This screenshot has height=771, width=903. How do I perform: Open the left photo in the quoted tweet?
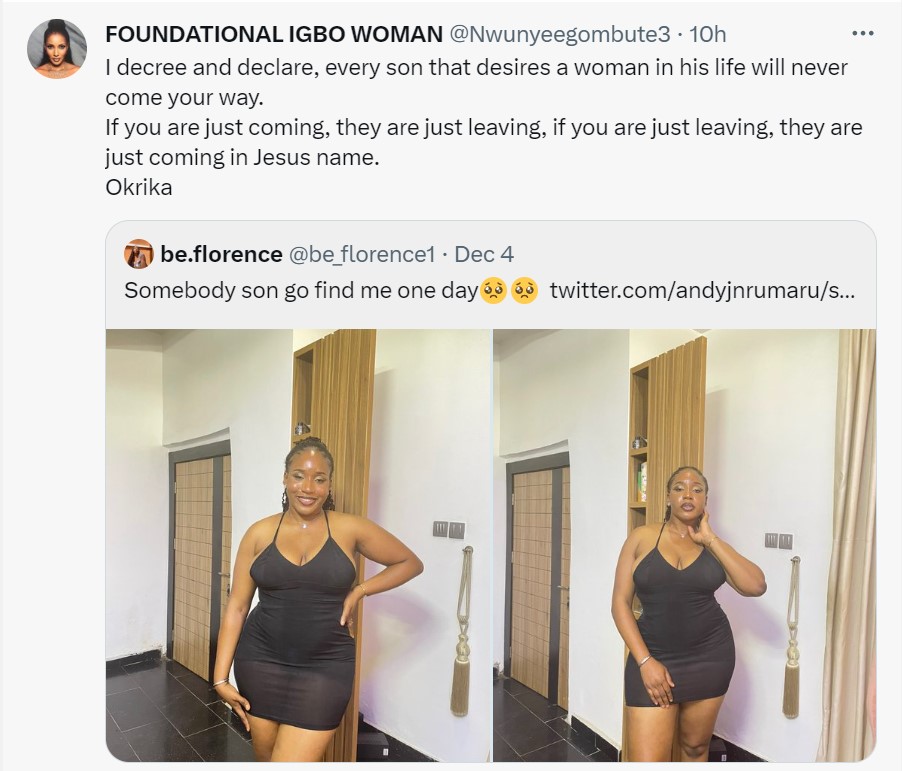click(298, 545)
